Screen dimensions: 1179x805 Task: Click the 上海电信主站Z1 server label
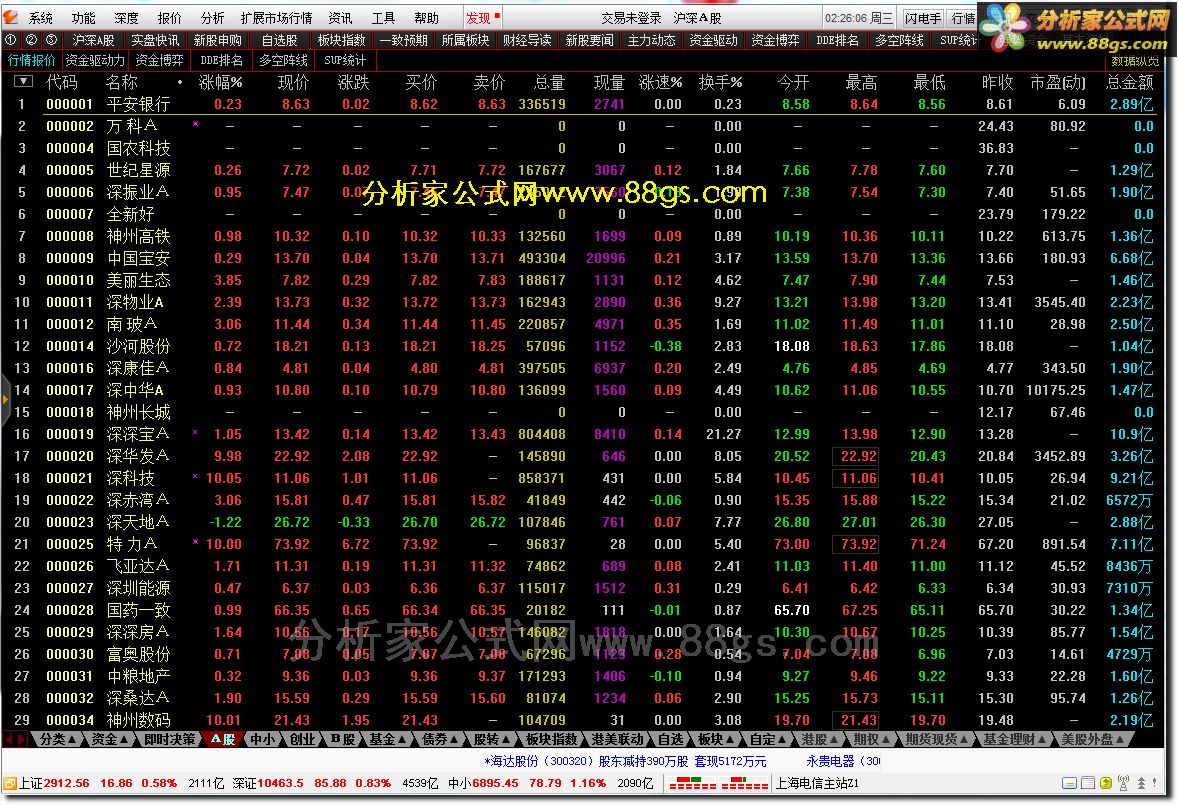817,783
